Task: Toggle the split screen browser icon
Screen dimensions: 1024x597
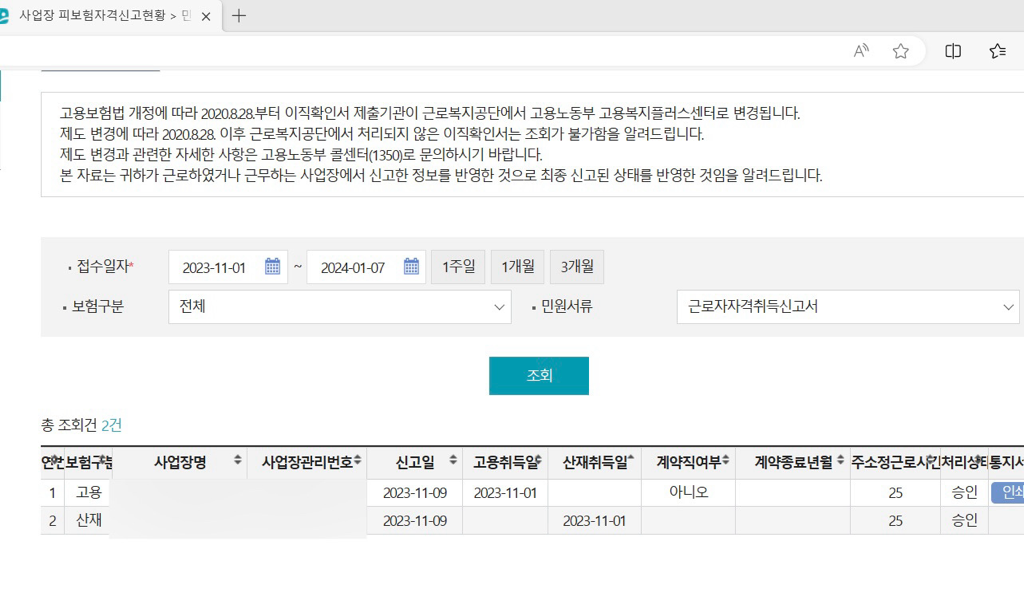Action: pyautogui.click(x=953, y=51)
